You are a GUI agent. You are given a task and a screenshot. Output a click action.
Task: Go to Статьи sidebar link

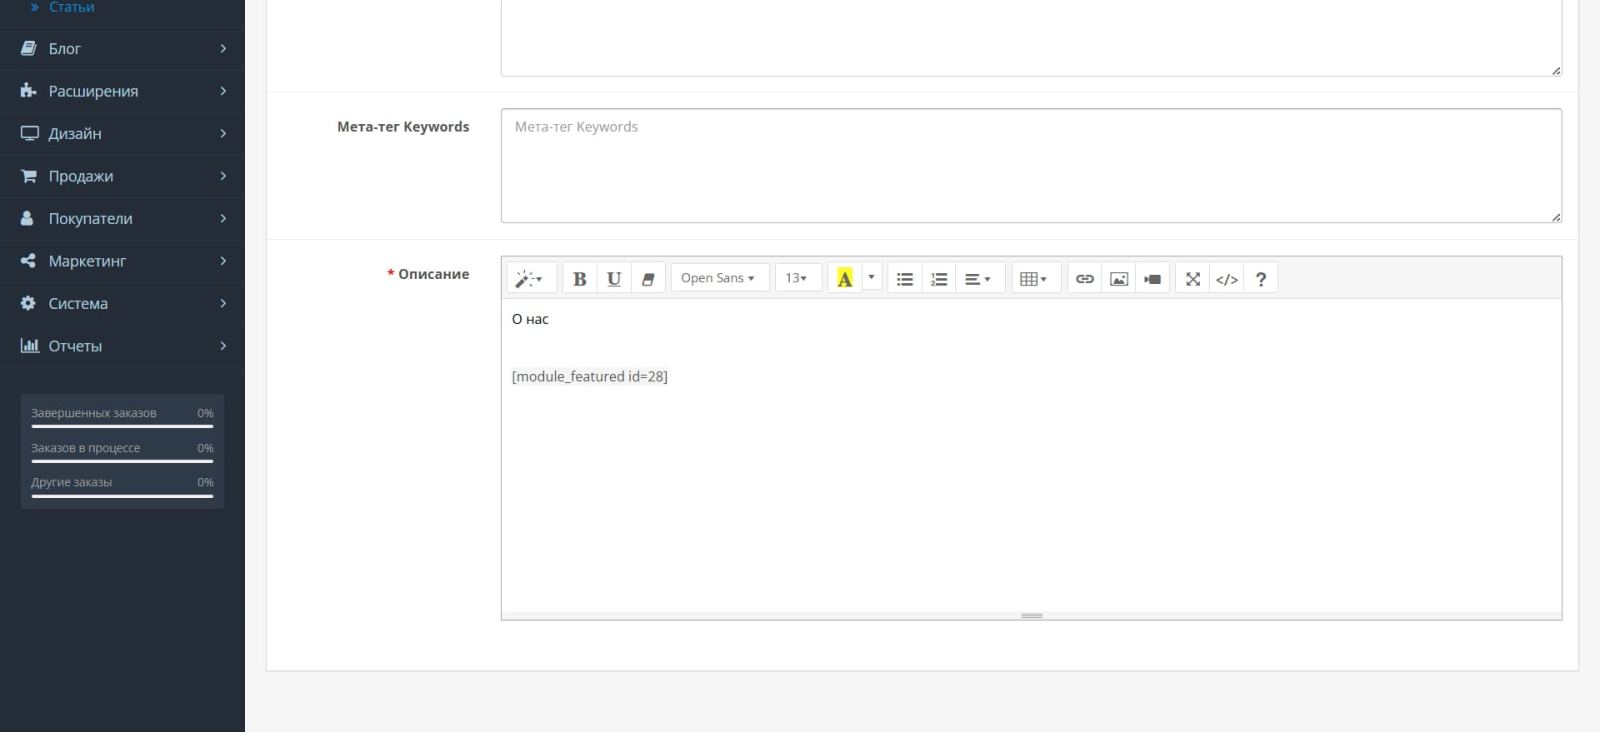[71, 7]
